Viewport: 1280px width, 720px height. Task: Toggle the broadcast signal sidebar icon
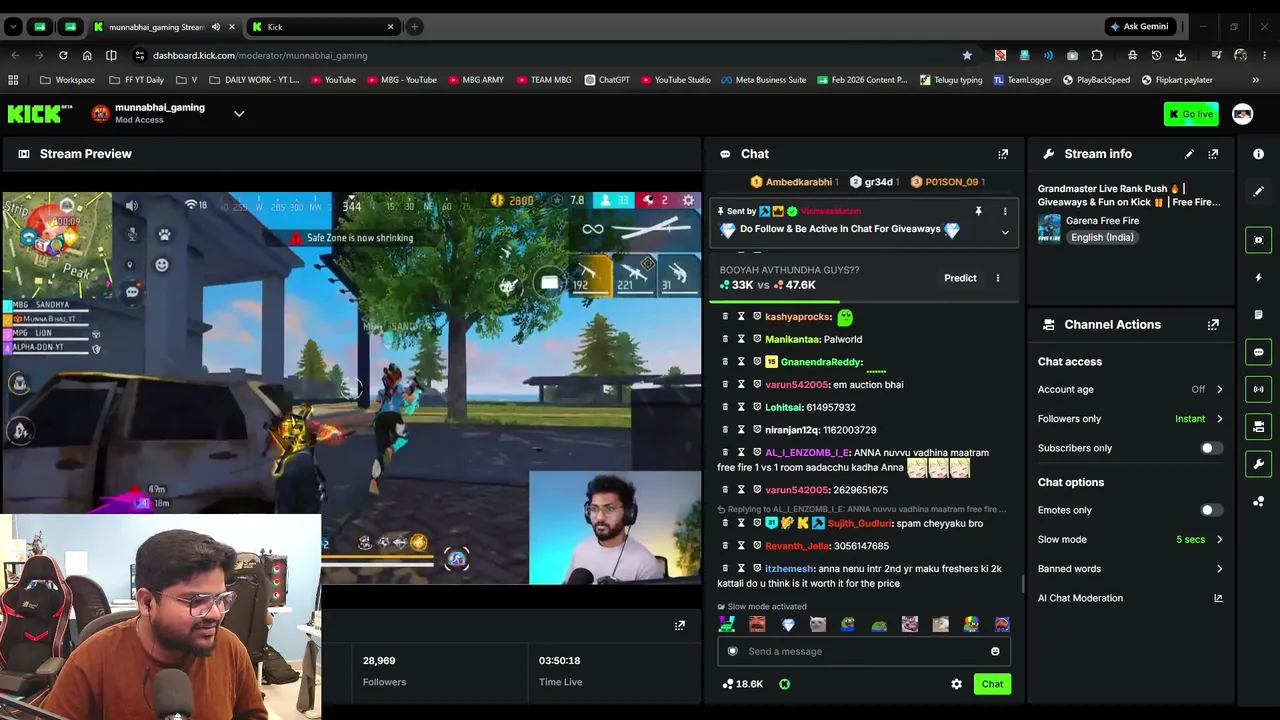1258,389
